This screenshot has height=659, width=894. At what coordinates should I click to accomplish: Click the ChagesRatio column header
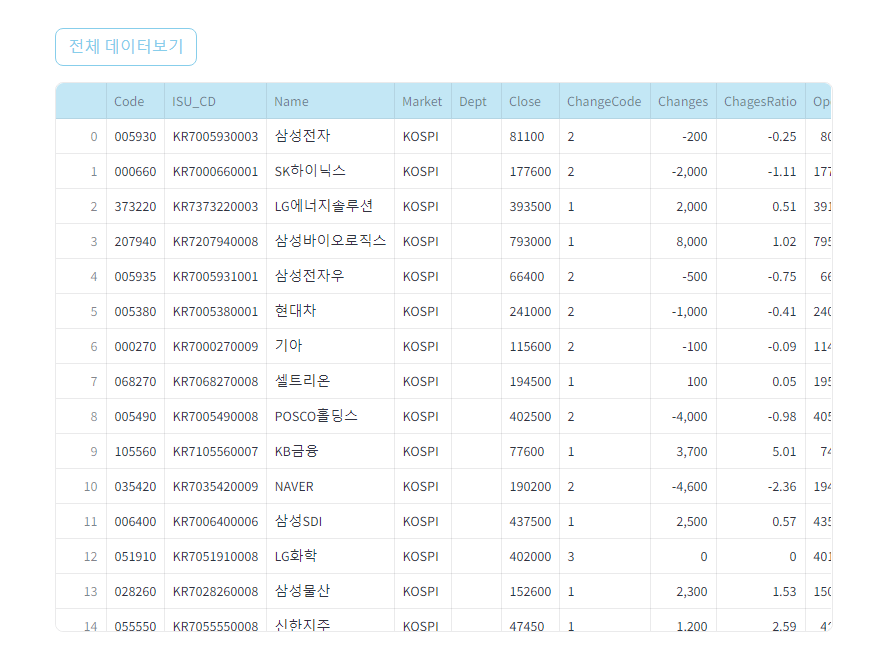(x=760, y=101)
